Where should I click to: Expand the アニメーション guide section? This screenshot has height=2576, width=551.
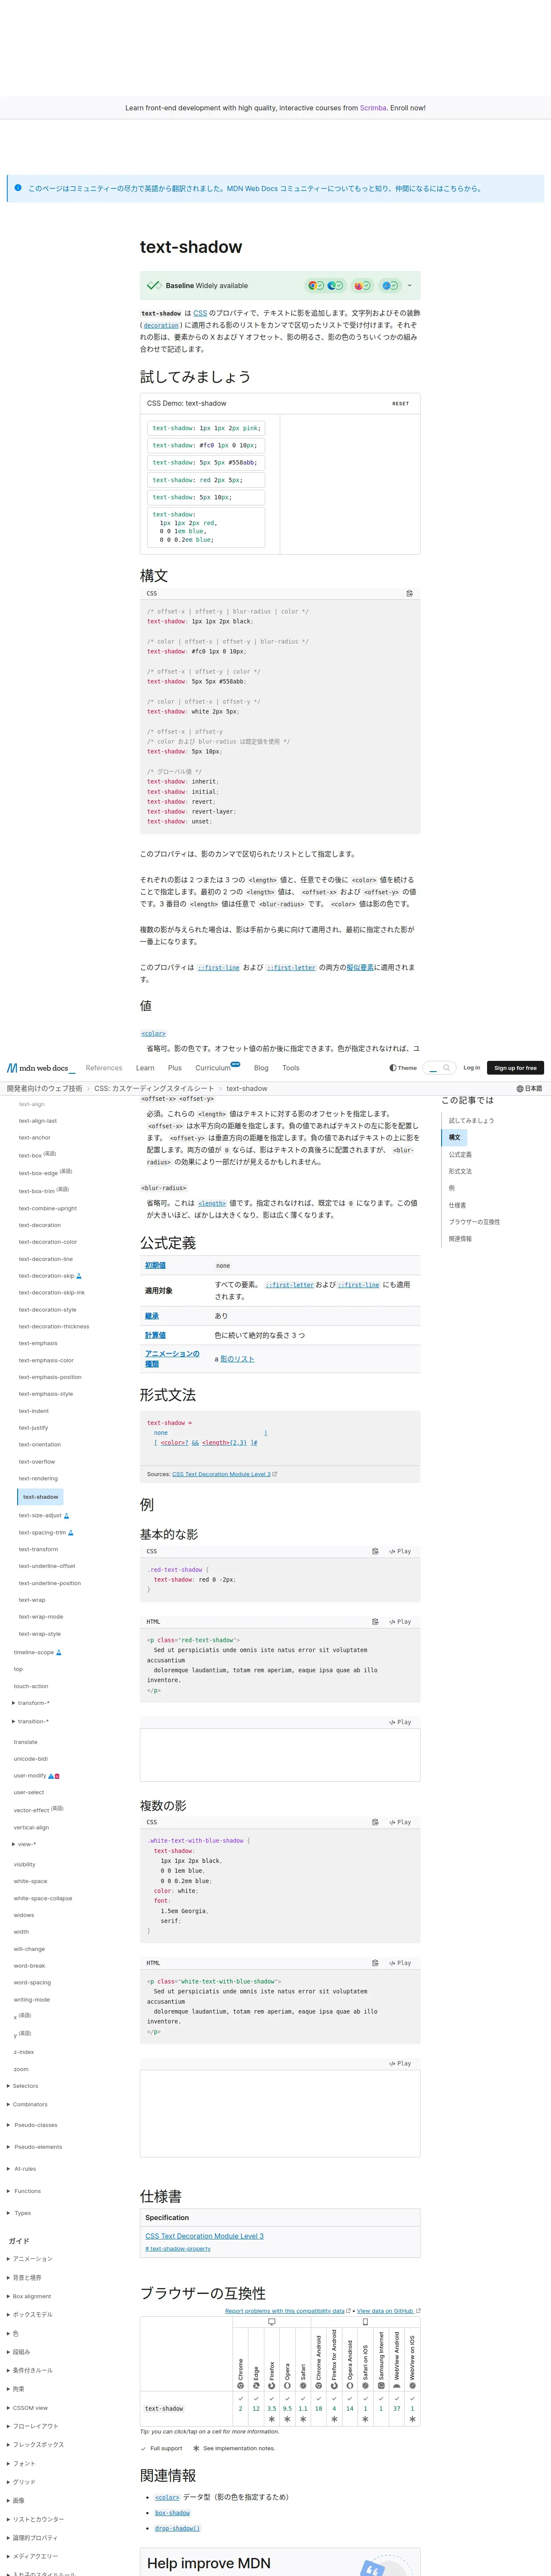pyautogui.click(x=30, y=2259)
